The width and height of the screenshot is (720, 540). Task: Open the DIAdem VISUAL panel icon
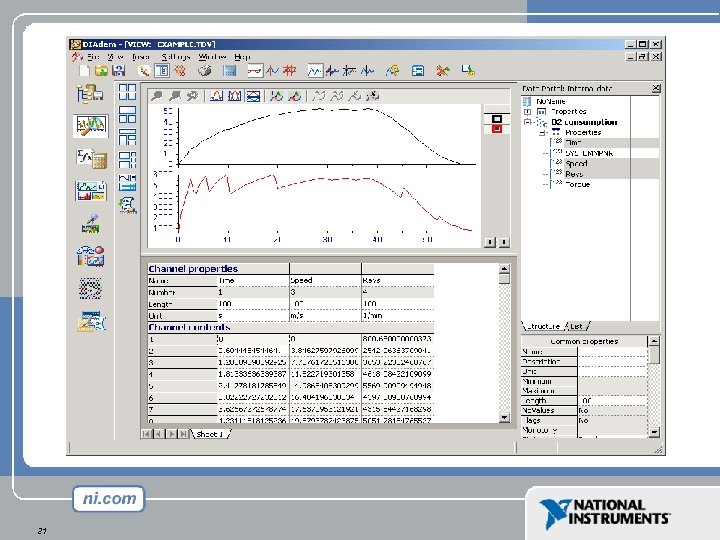click(90, 256)
